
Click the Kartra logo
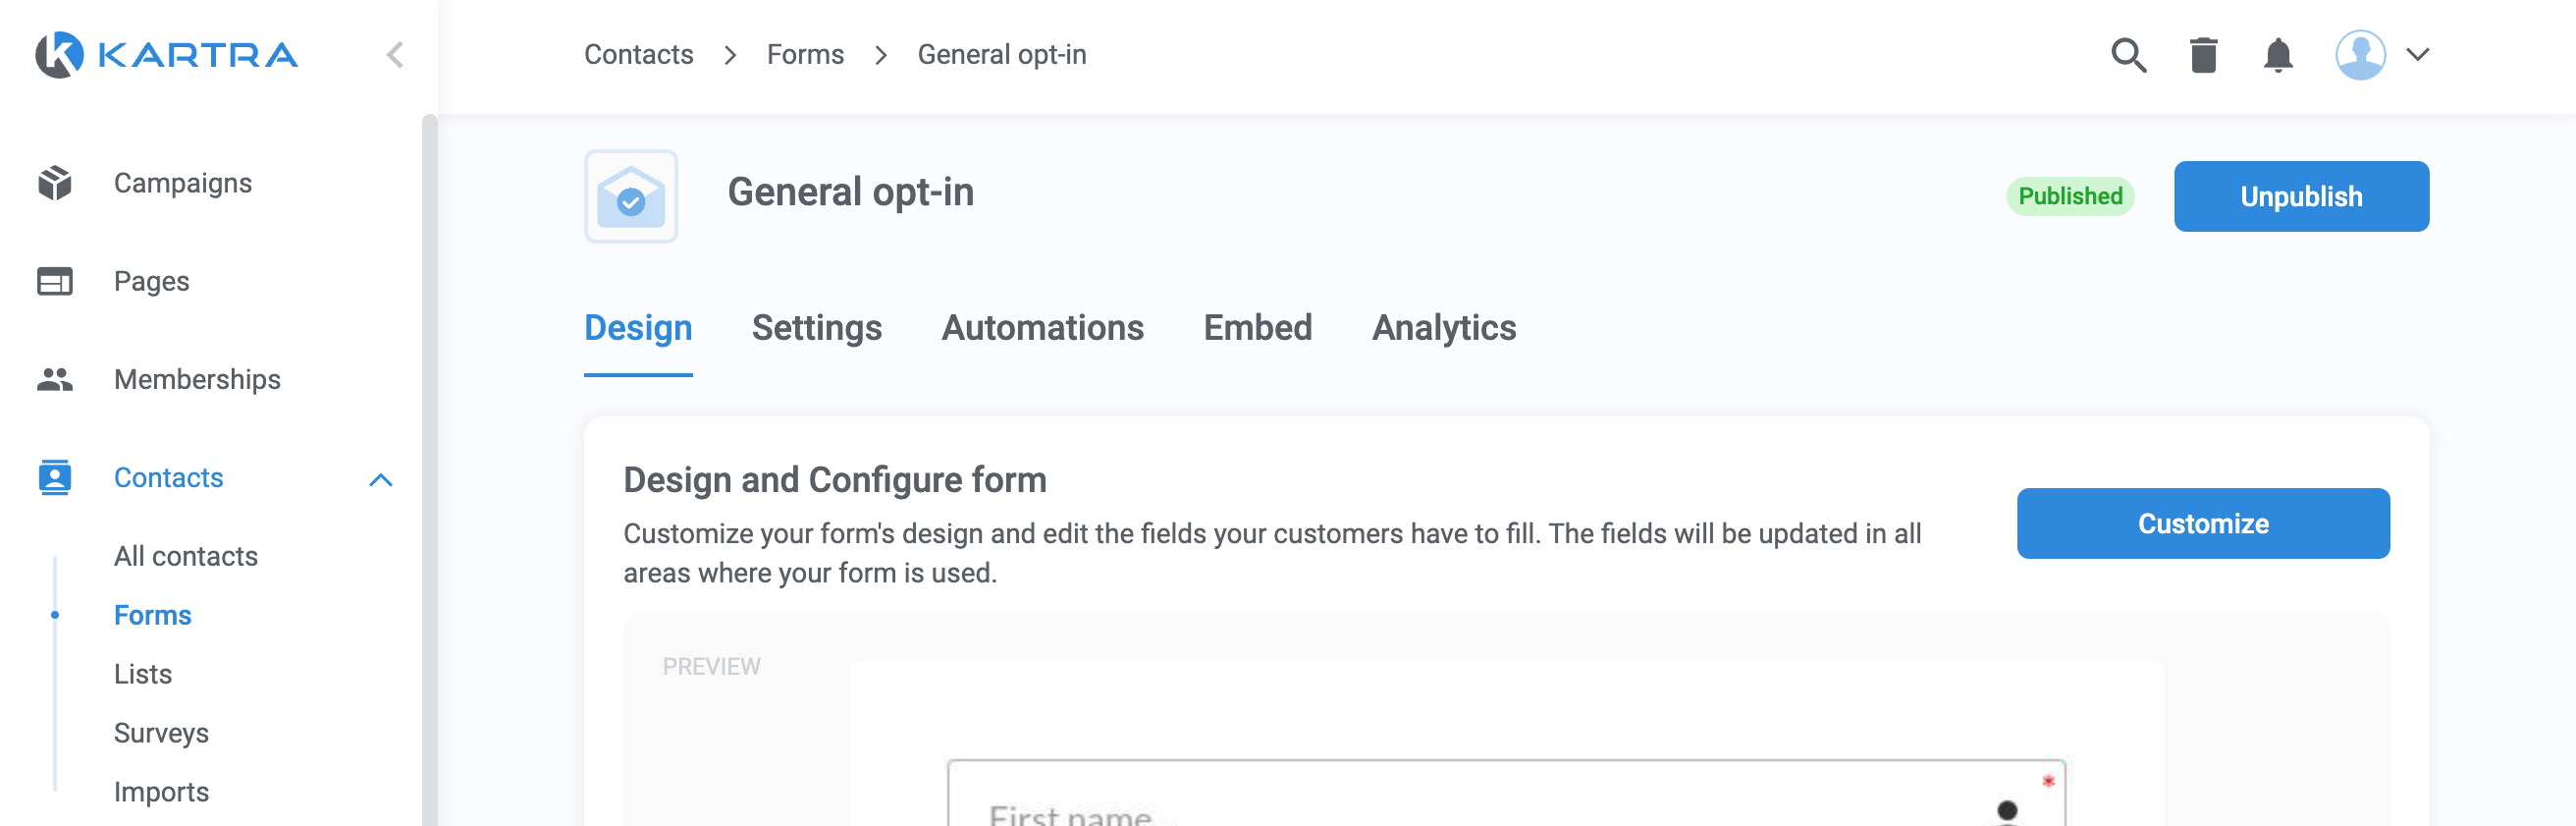tap(166, 54)
